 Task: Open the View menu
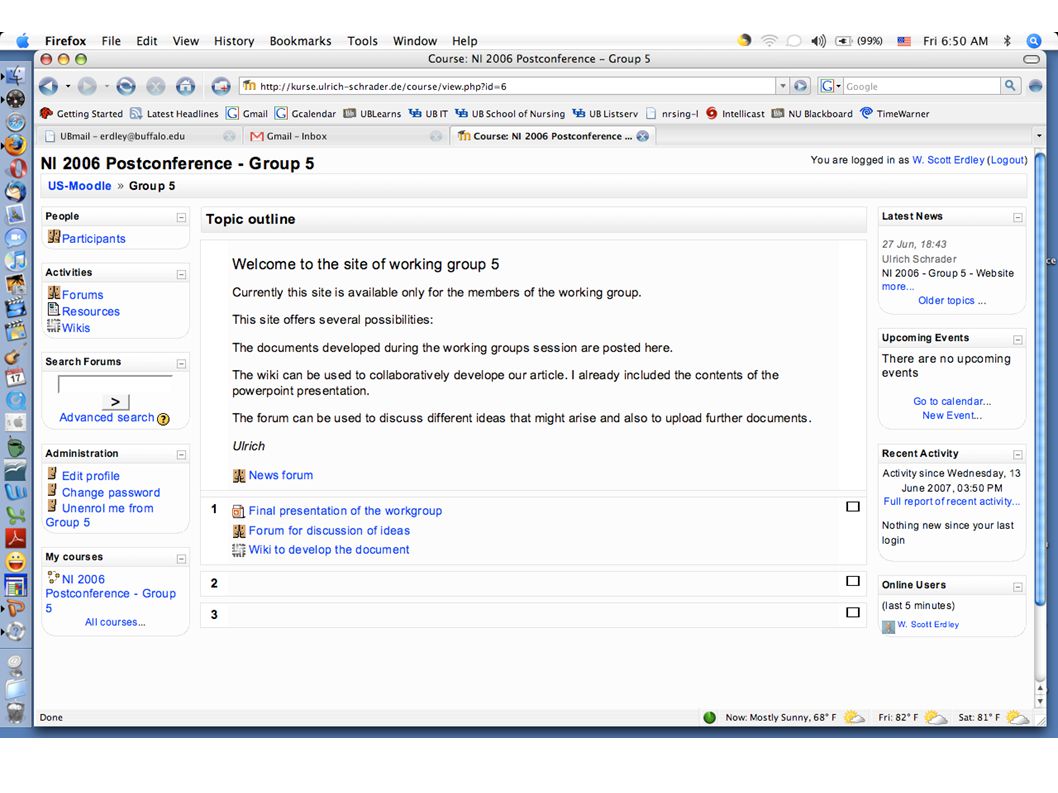(186, 40)
